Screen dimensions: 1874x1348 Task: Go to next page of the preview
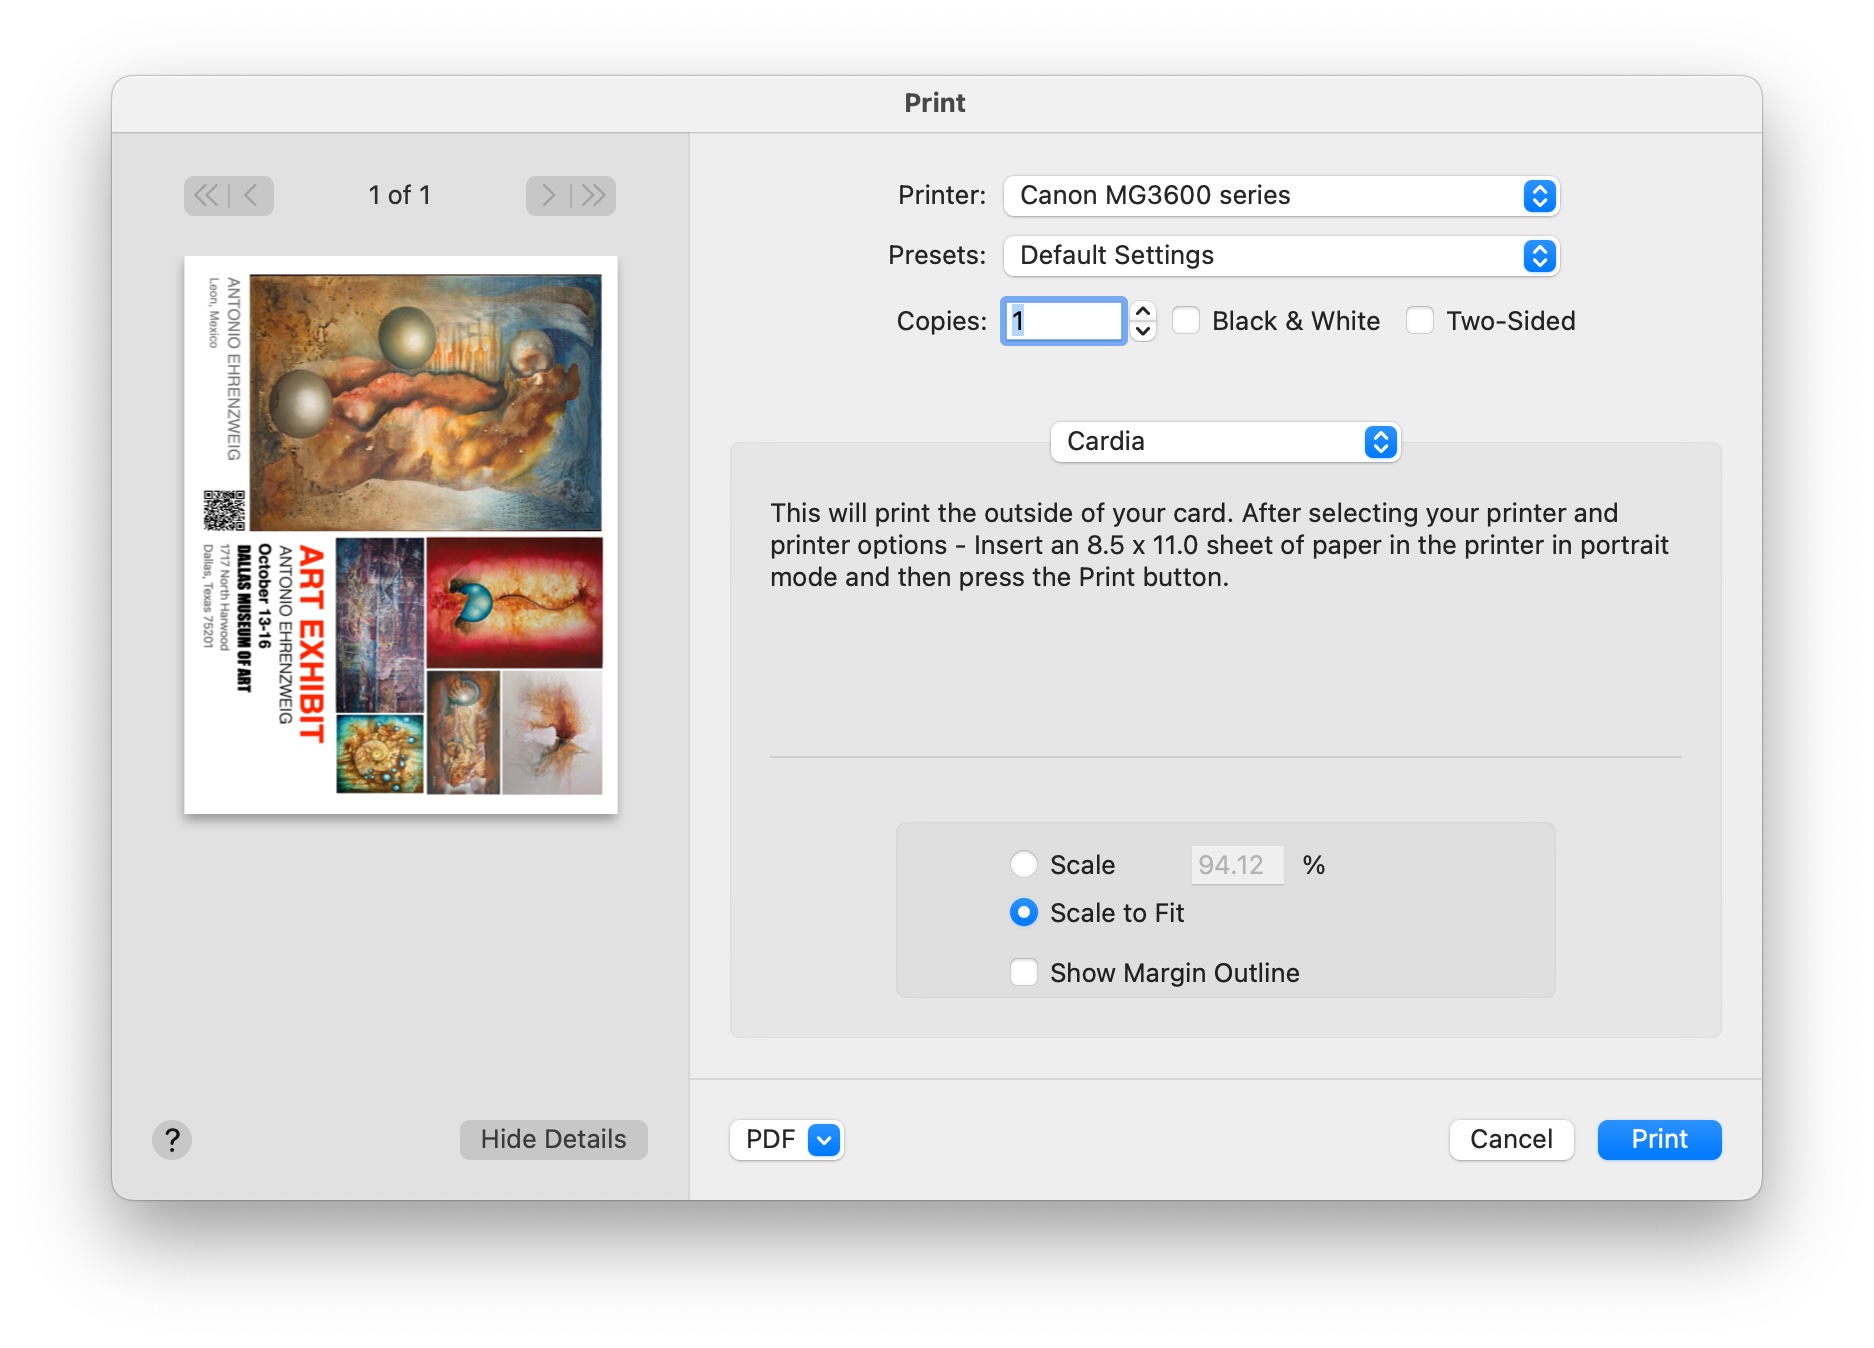click(548, 195)
